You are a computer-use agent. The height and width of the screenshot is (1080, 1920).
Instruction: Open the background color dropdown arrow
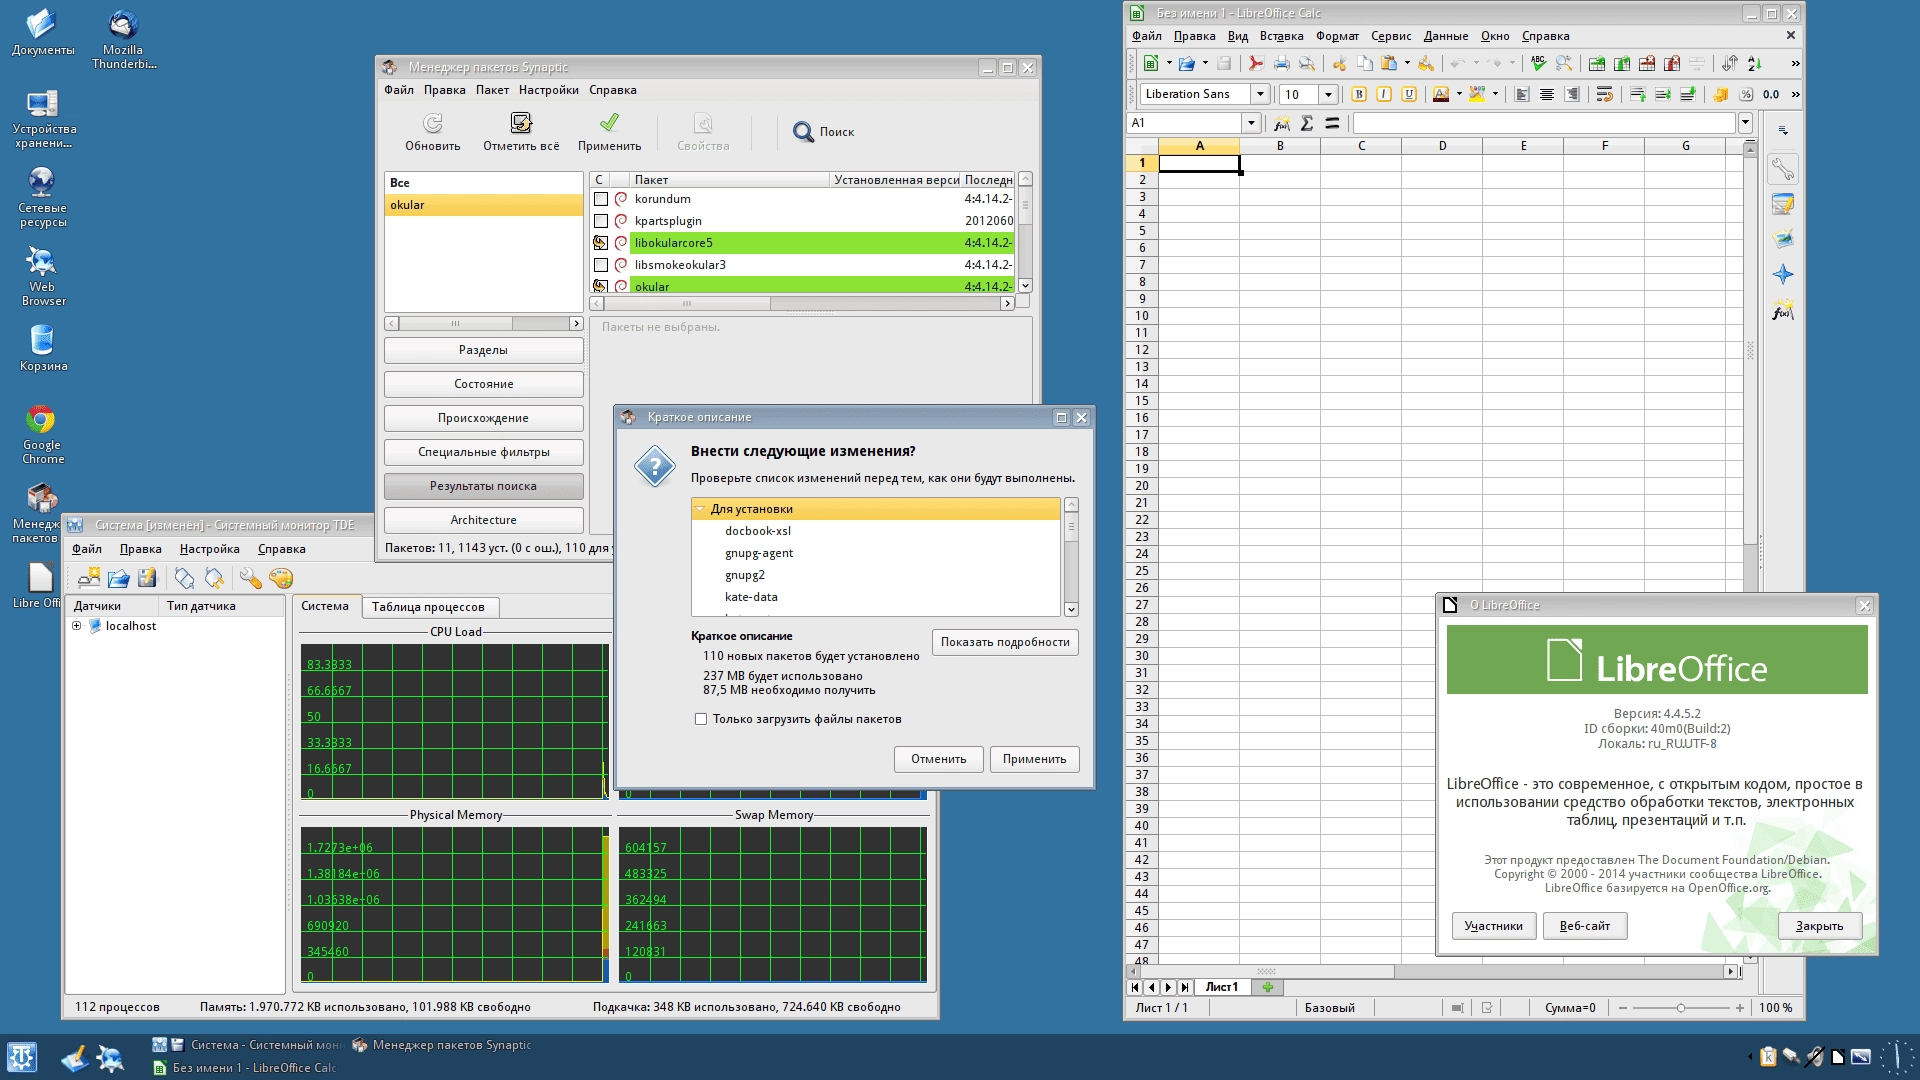(x=1495, y=94)
